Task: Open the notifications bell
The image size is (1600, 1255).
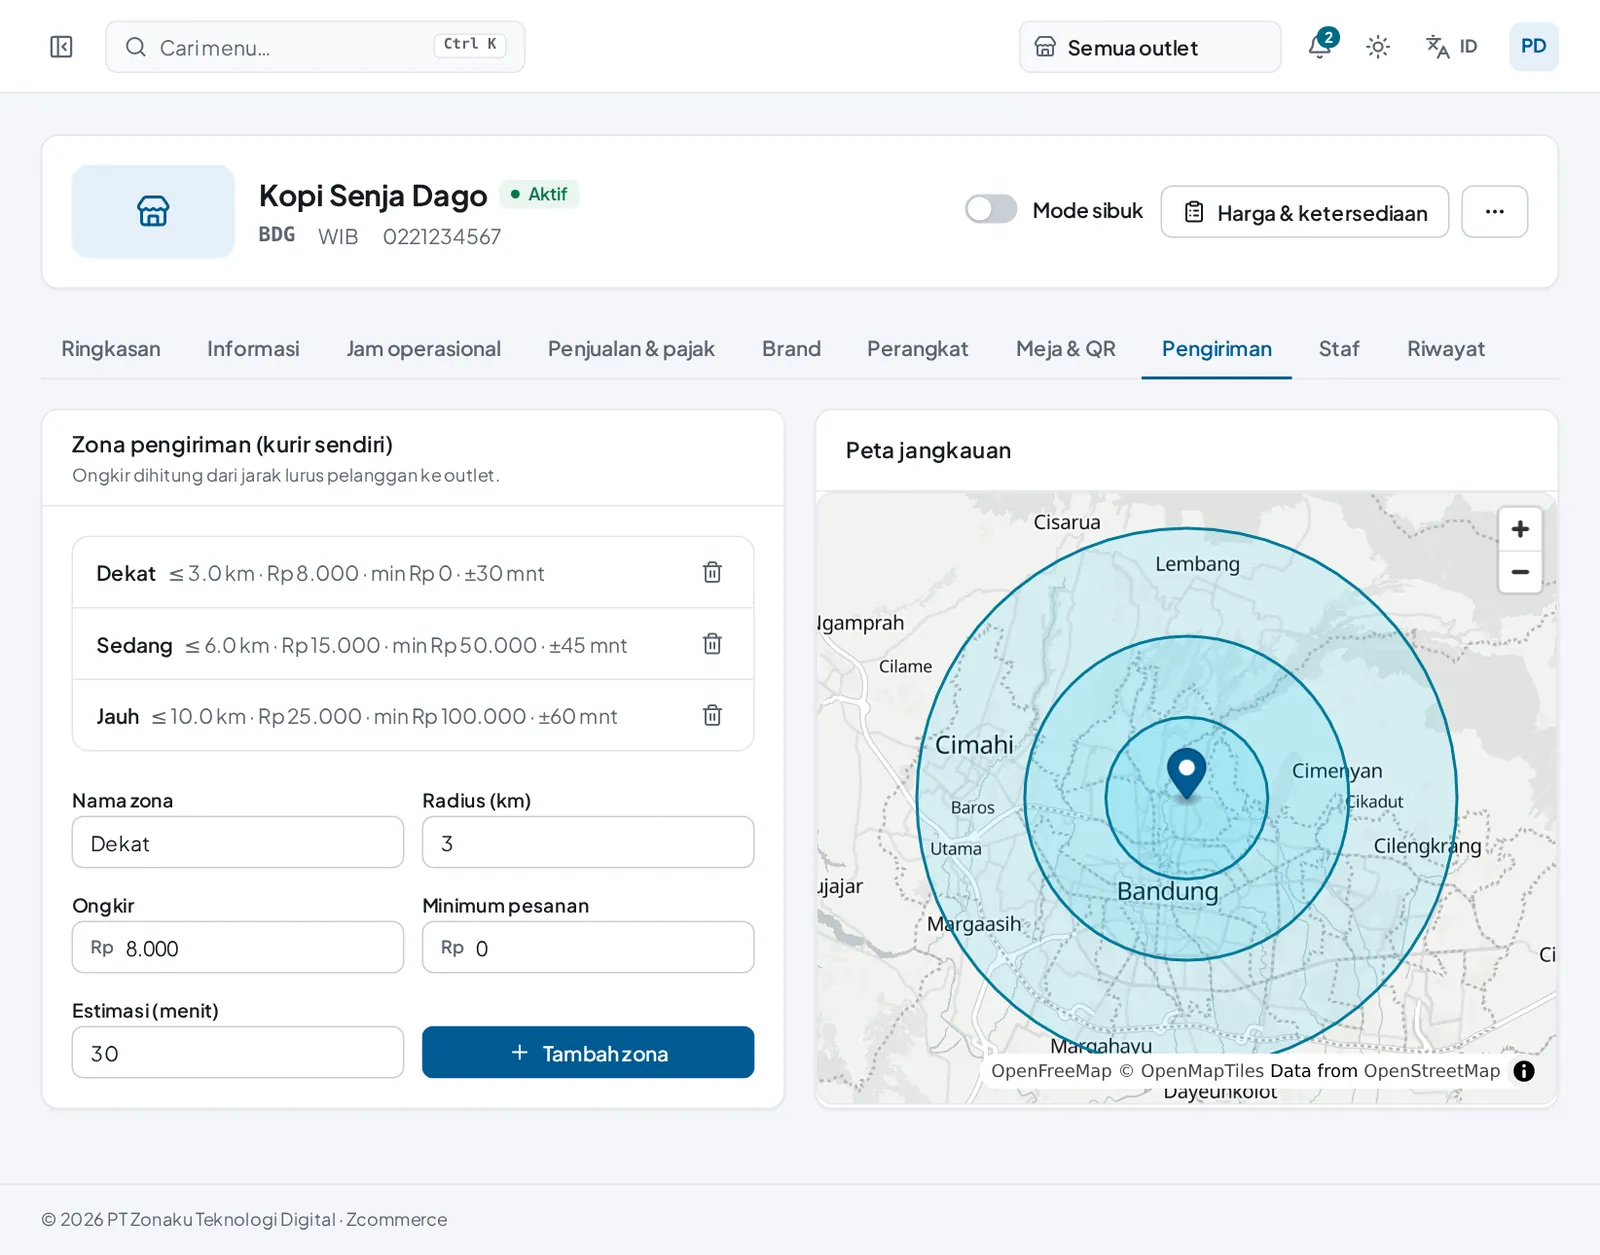Action: click(x=1321, y=46)
